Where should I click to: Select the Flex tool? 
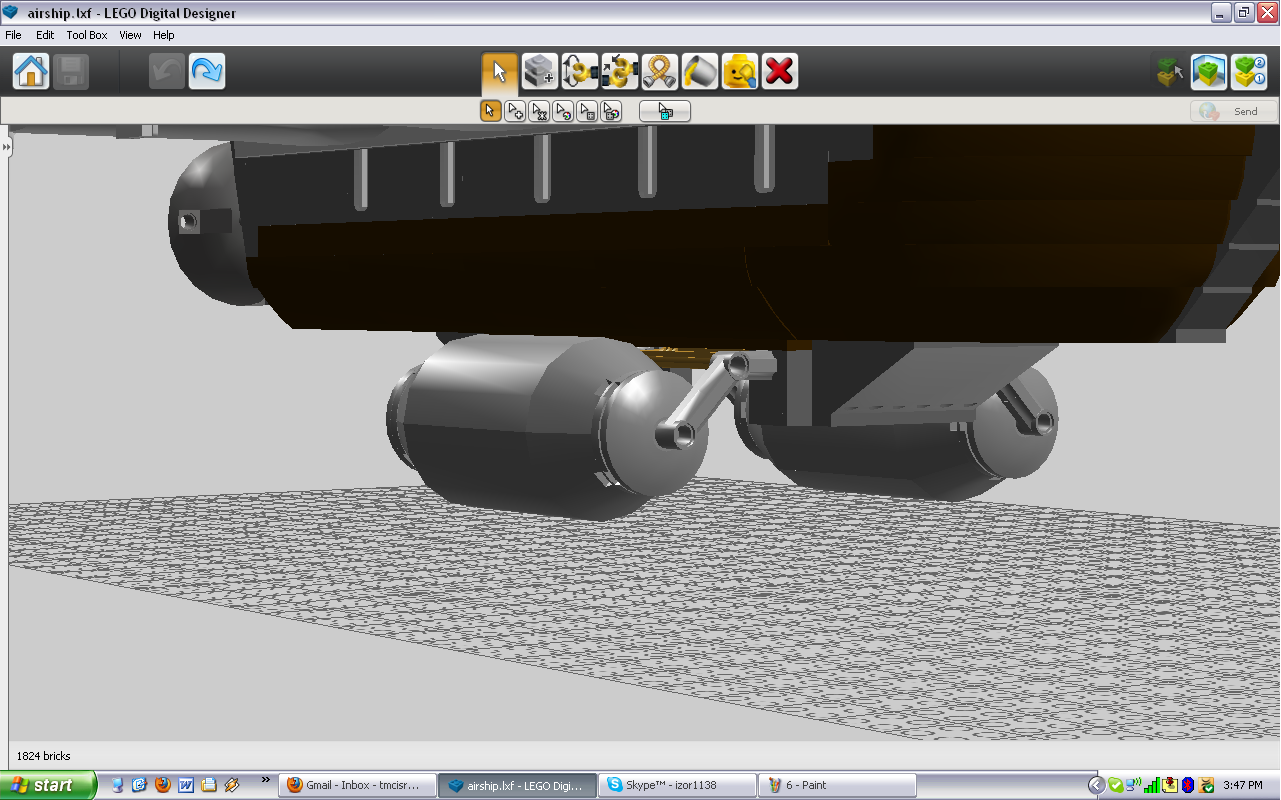(x=660, y=72)
